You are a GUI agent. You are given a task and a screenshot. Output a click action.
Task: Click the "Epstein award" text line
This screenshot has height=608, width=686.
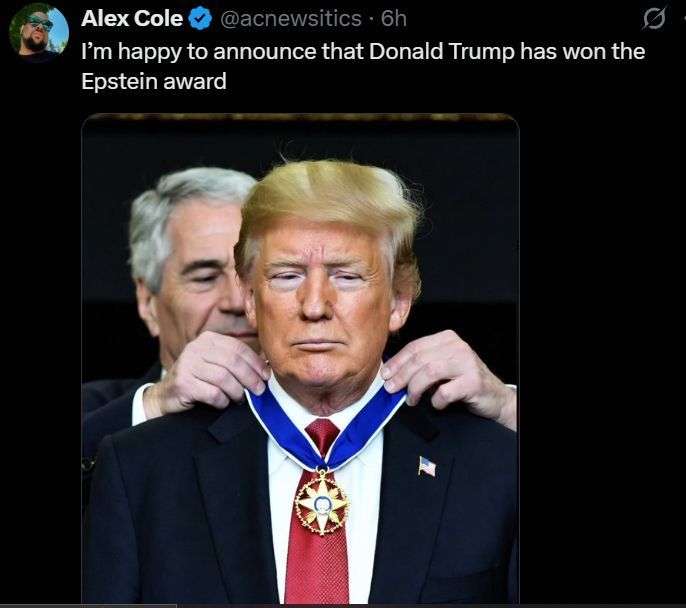point(154,81)
